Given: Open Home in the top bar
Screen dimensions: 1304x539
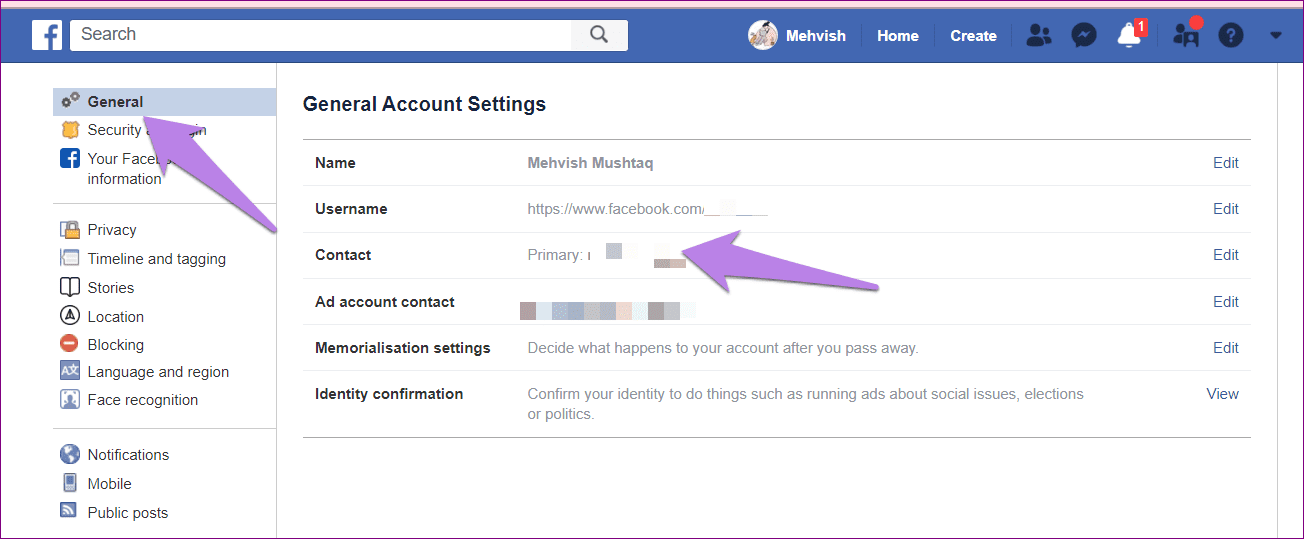Looking at the screenshot, I should click(x=898, y=36).
